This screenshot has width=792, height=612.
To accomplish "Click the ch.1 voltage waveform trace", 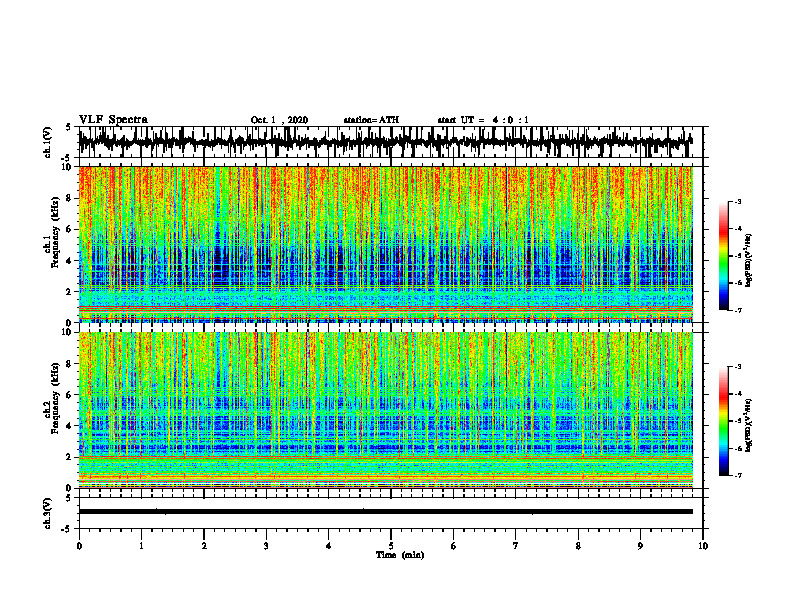I will (x=385, y=142).
